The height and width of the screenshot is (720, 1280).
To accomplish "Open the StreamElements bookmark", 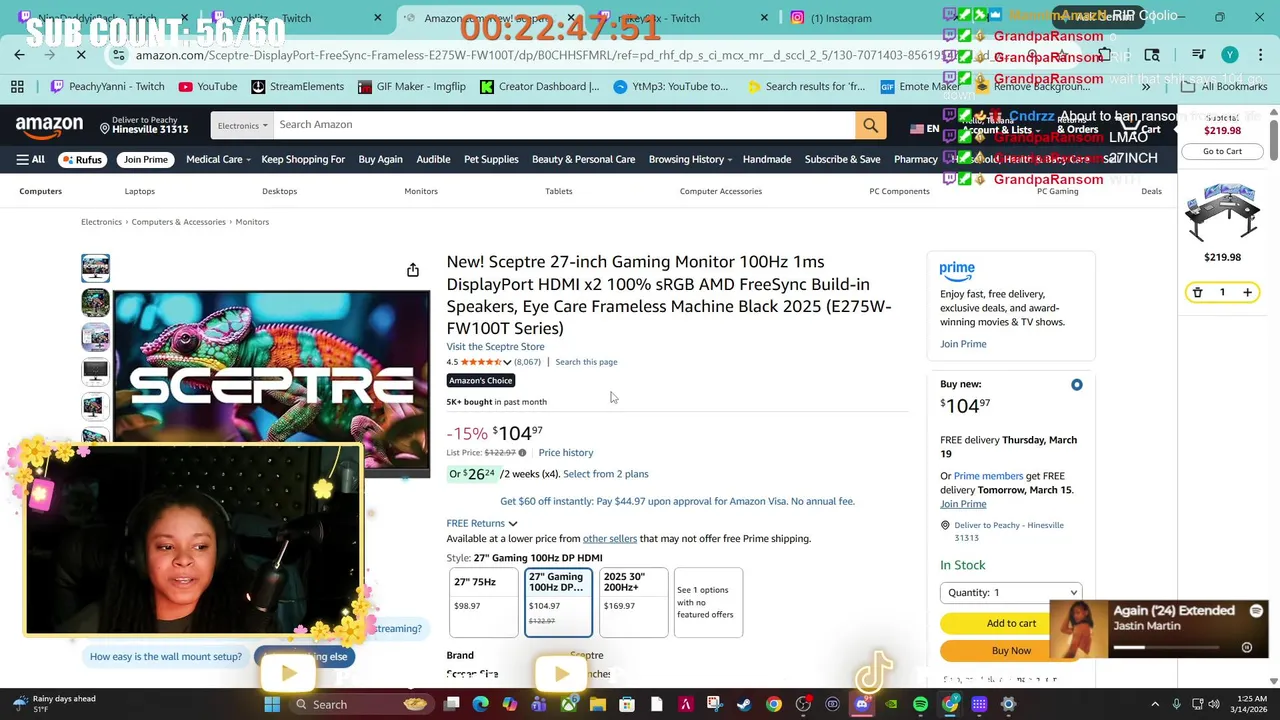I will click(297, 86).
